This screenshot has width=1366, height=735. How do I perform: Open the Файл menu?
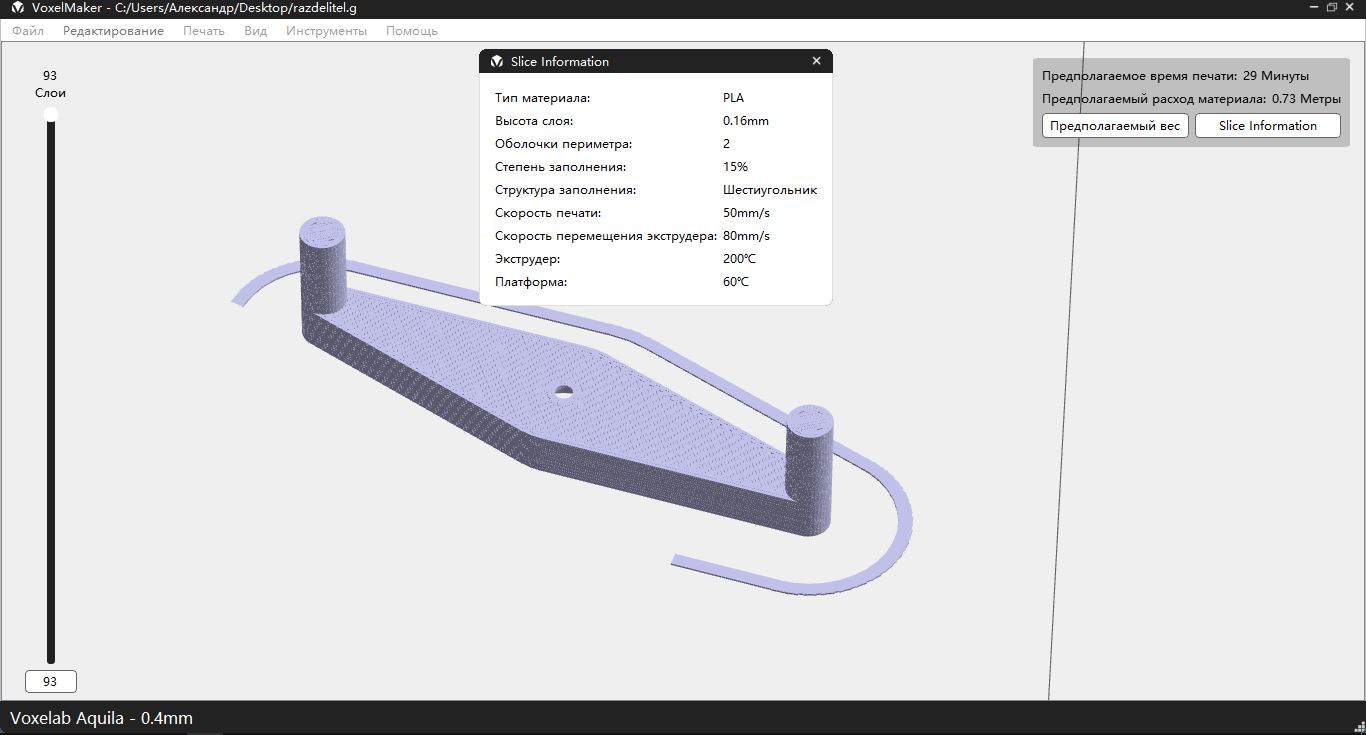pos(28,31)
